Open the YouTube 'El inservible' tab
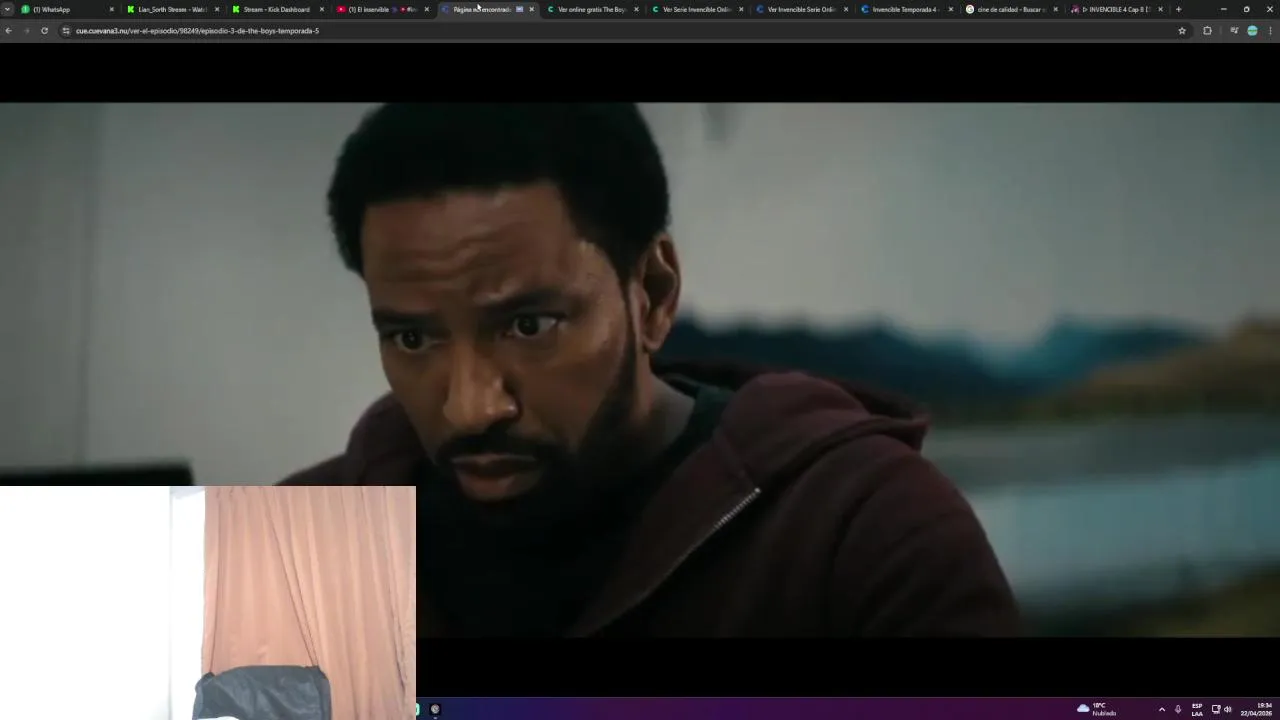Image resolution: width=1280 pixels, height=720 pixels. click(x=380, y=9)
